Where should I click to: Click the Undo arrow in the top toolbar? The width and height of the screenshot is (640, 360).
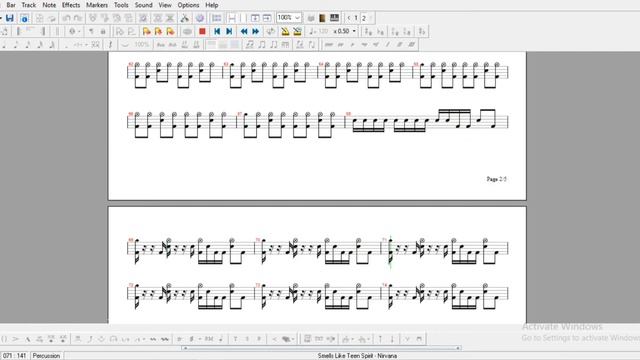coord(66,18)
